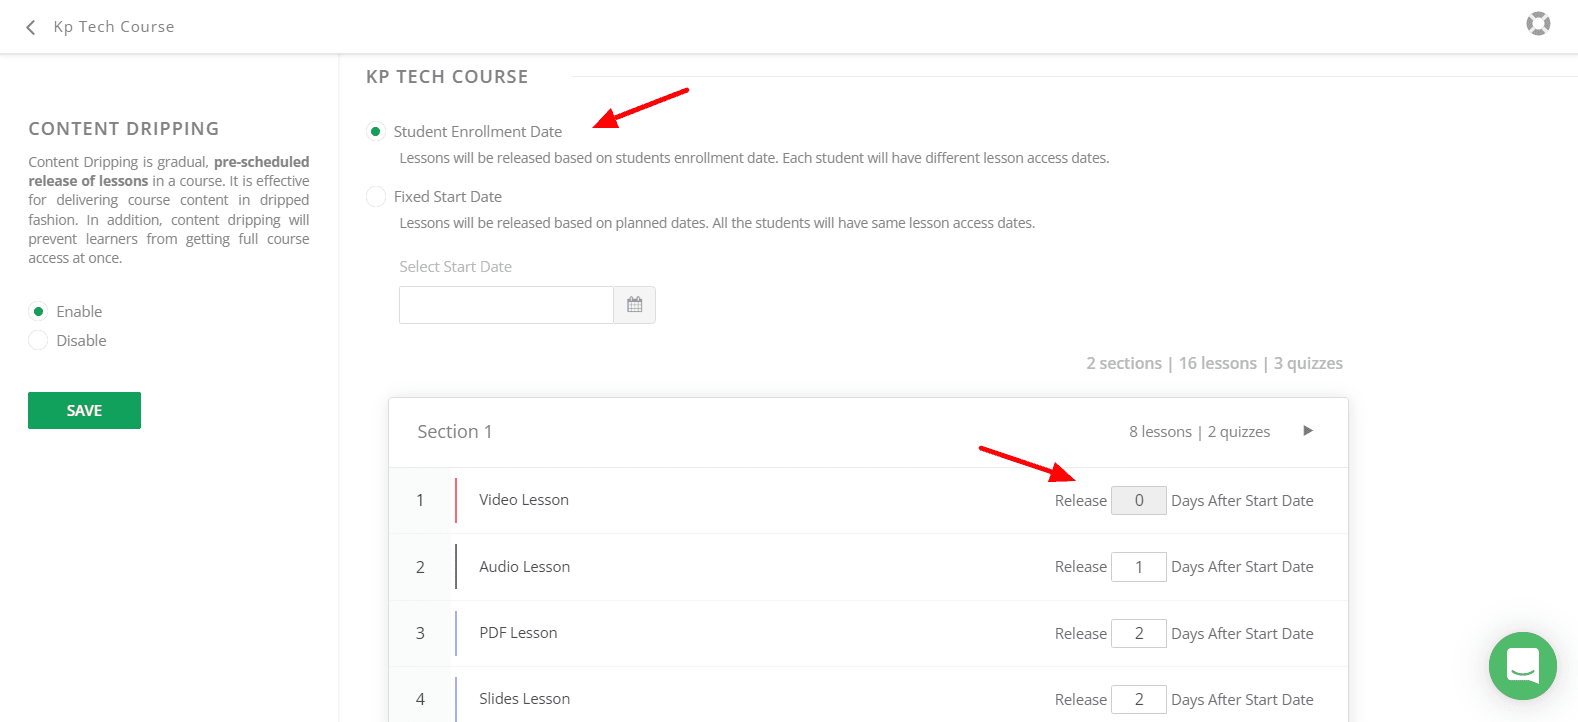Disable content dripping
Viewport: 1578px width, 722px height.
(38, 341)
